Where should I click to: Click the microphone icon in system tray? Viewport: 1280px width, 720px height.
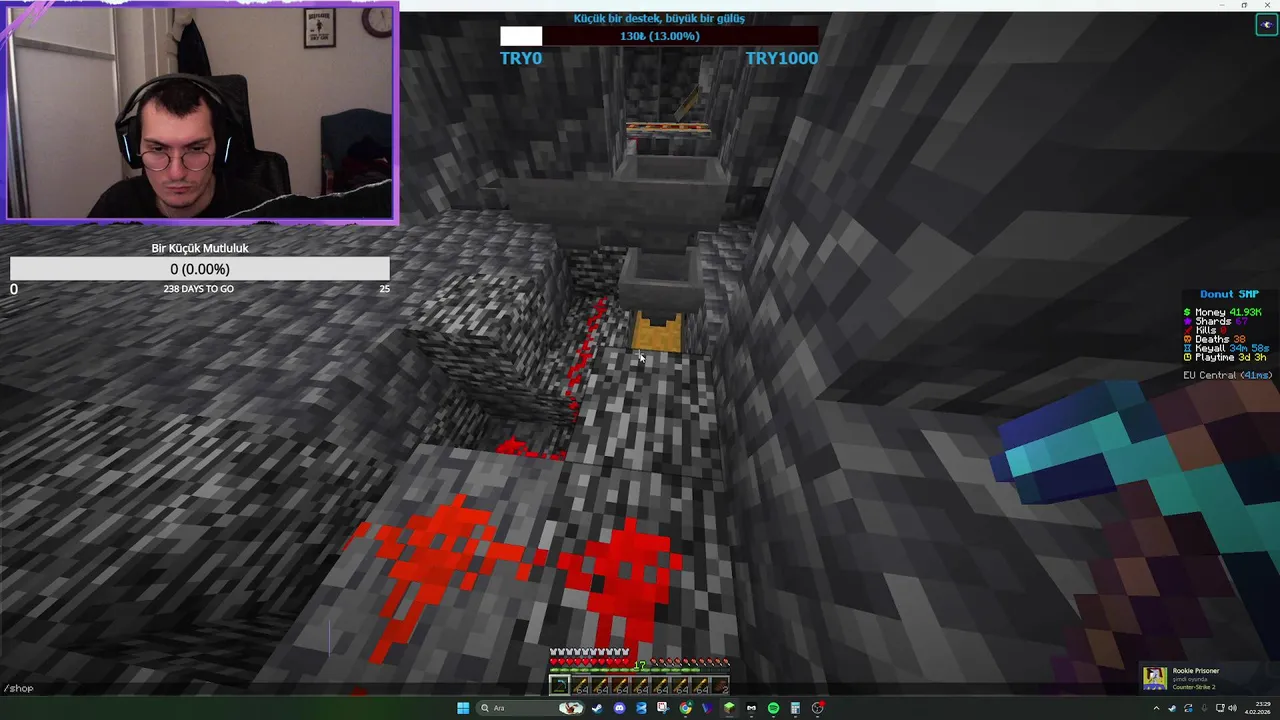[x=1205, y=708]
